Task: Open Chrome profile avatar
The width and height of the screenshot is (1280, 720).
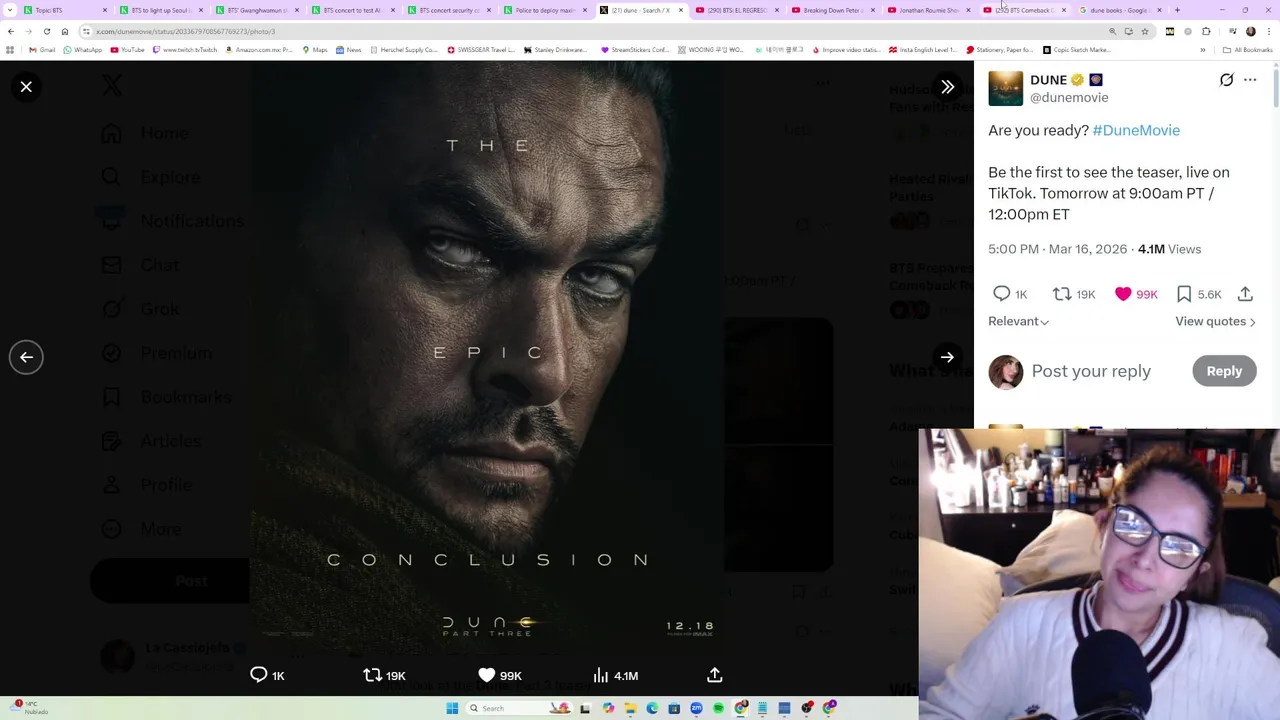Action: [x=1250, y=31]
